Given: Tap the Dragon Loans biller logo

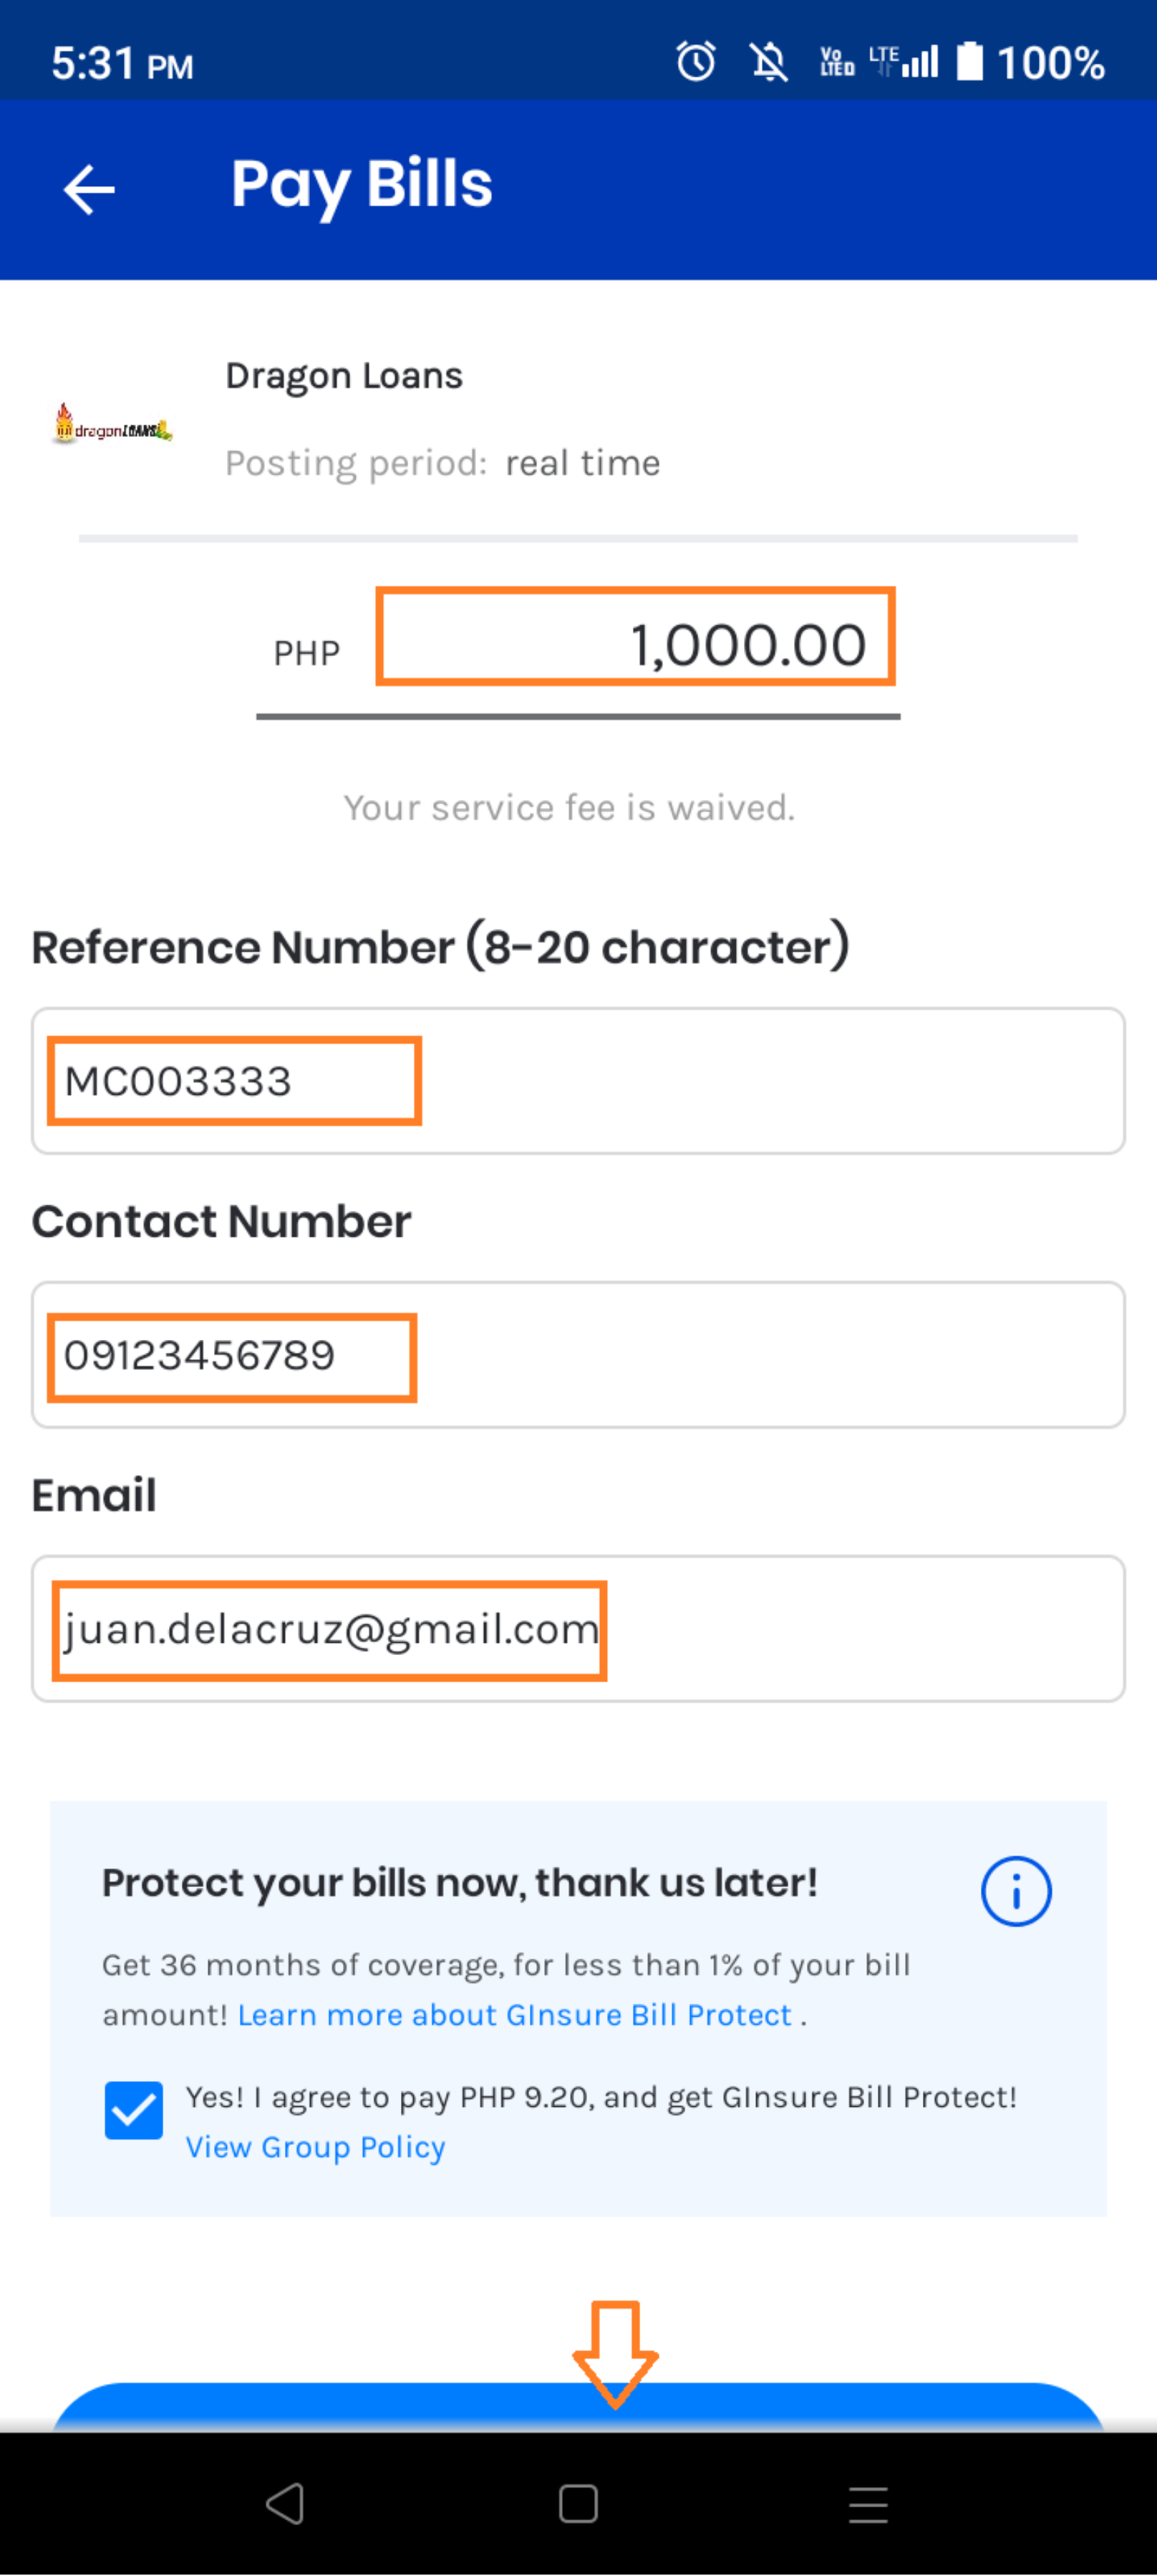Looking at the screenshot, I should coord(113,424).
